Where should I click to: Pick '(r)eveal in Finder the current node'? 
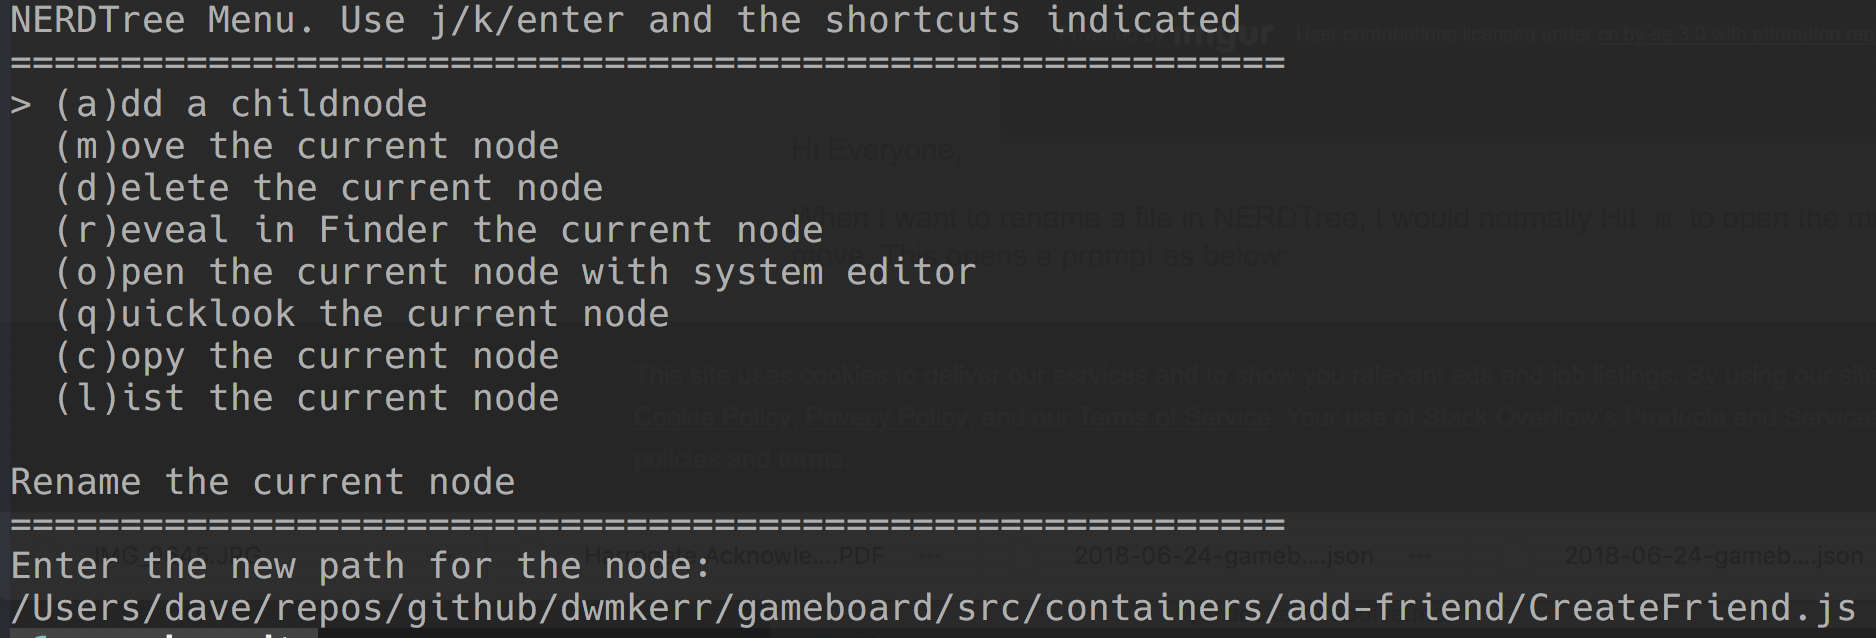click(438, 230)
